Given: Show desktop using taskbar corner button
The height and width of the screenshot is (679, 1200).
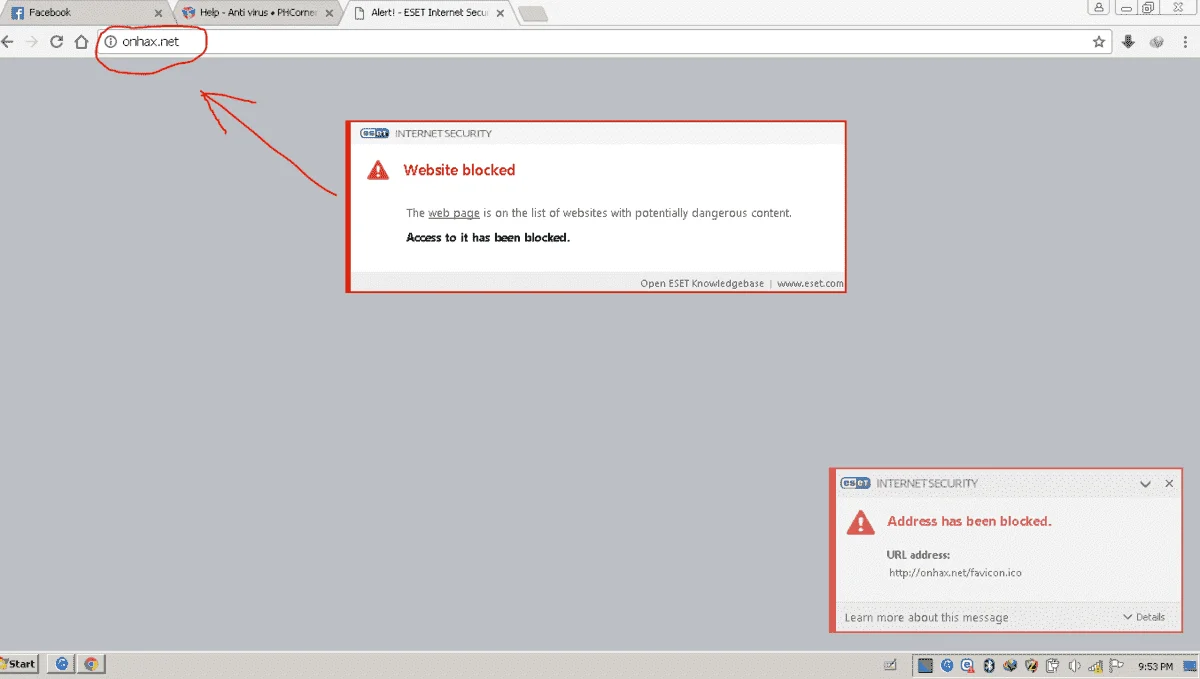Looking at the screenshot, I should [x=1192, y=665].
